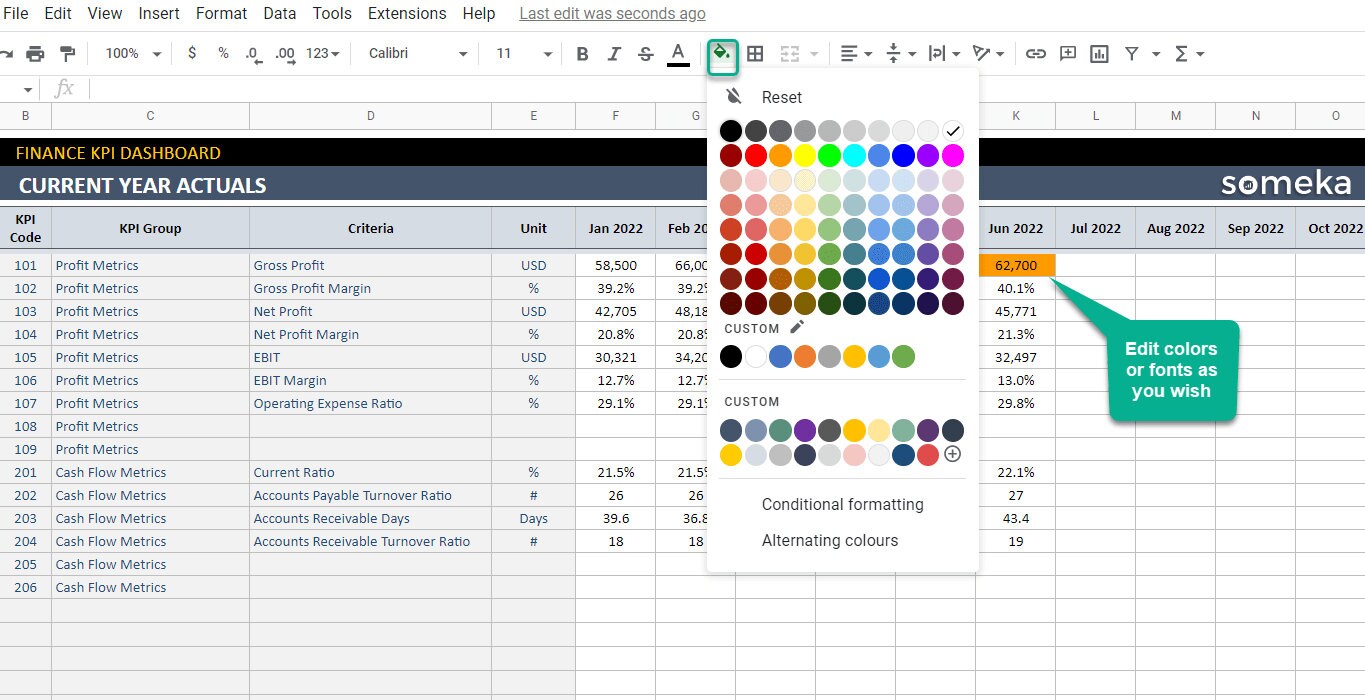
Task: Open the 123 number format dropdown
Action: [322, 54]
